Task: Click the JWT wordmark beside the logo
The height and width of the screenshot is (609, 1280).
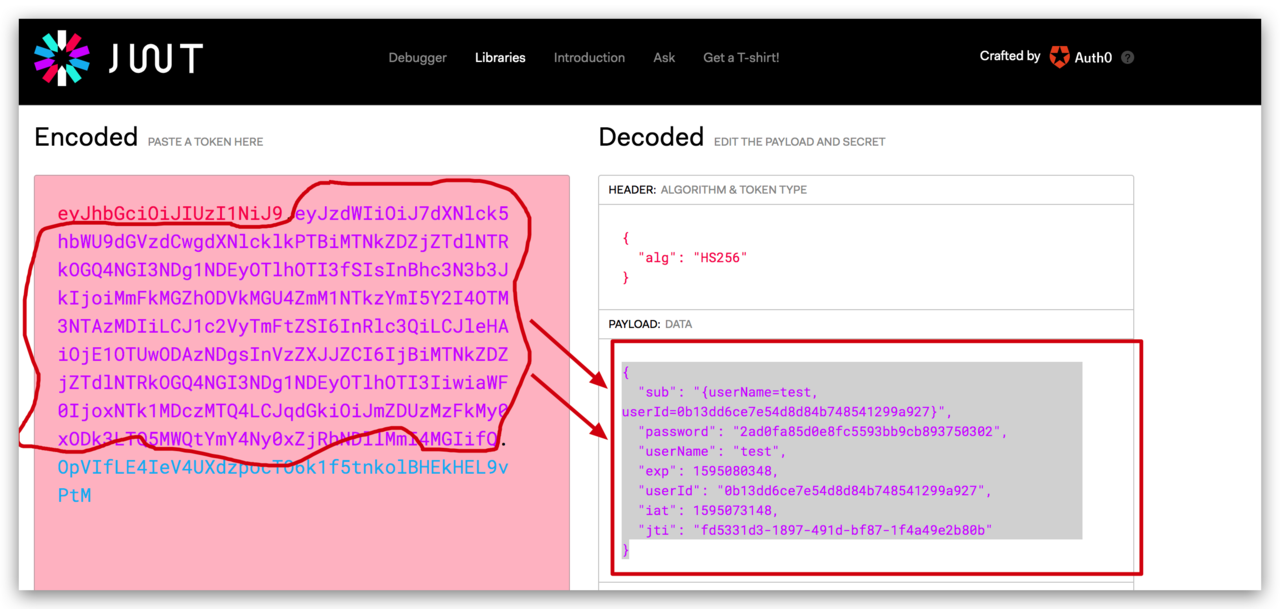Action: pos(155,59)
